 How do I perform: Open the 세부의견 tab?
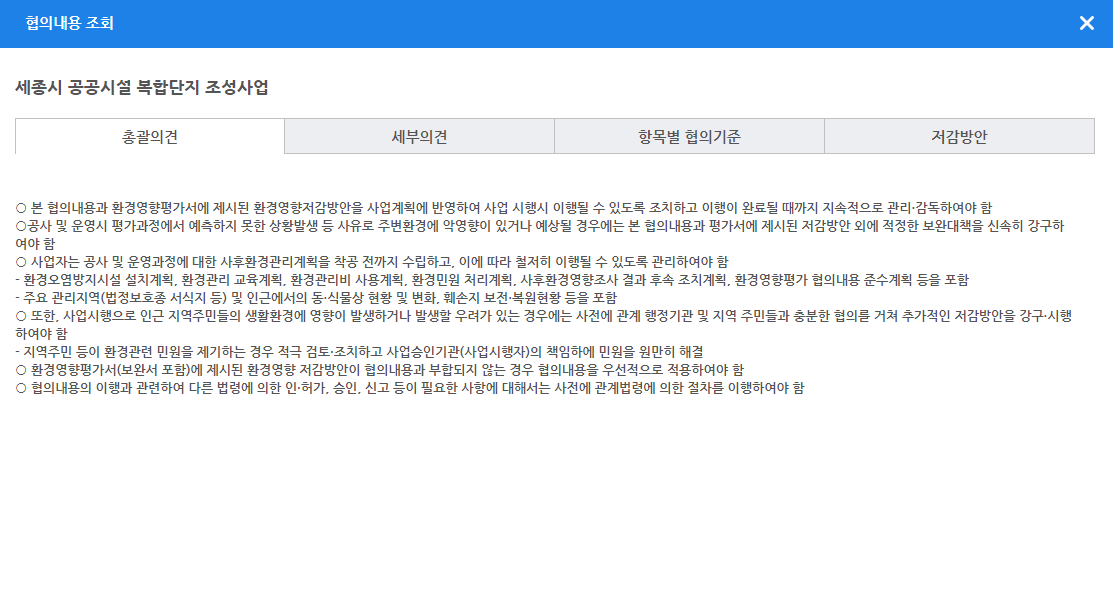click(419, 137)
